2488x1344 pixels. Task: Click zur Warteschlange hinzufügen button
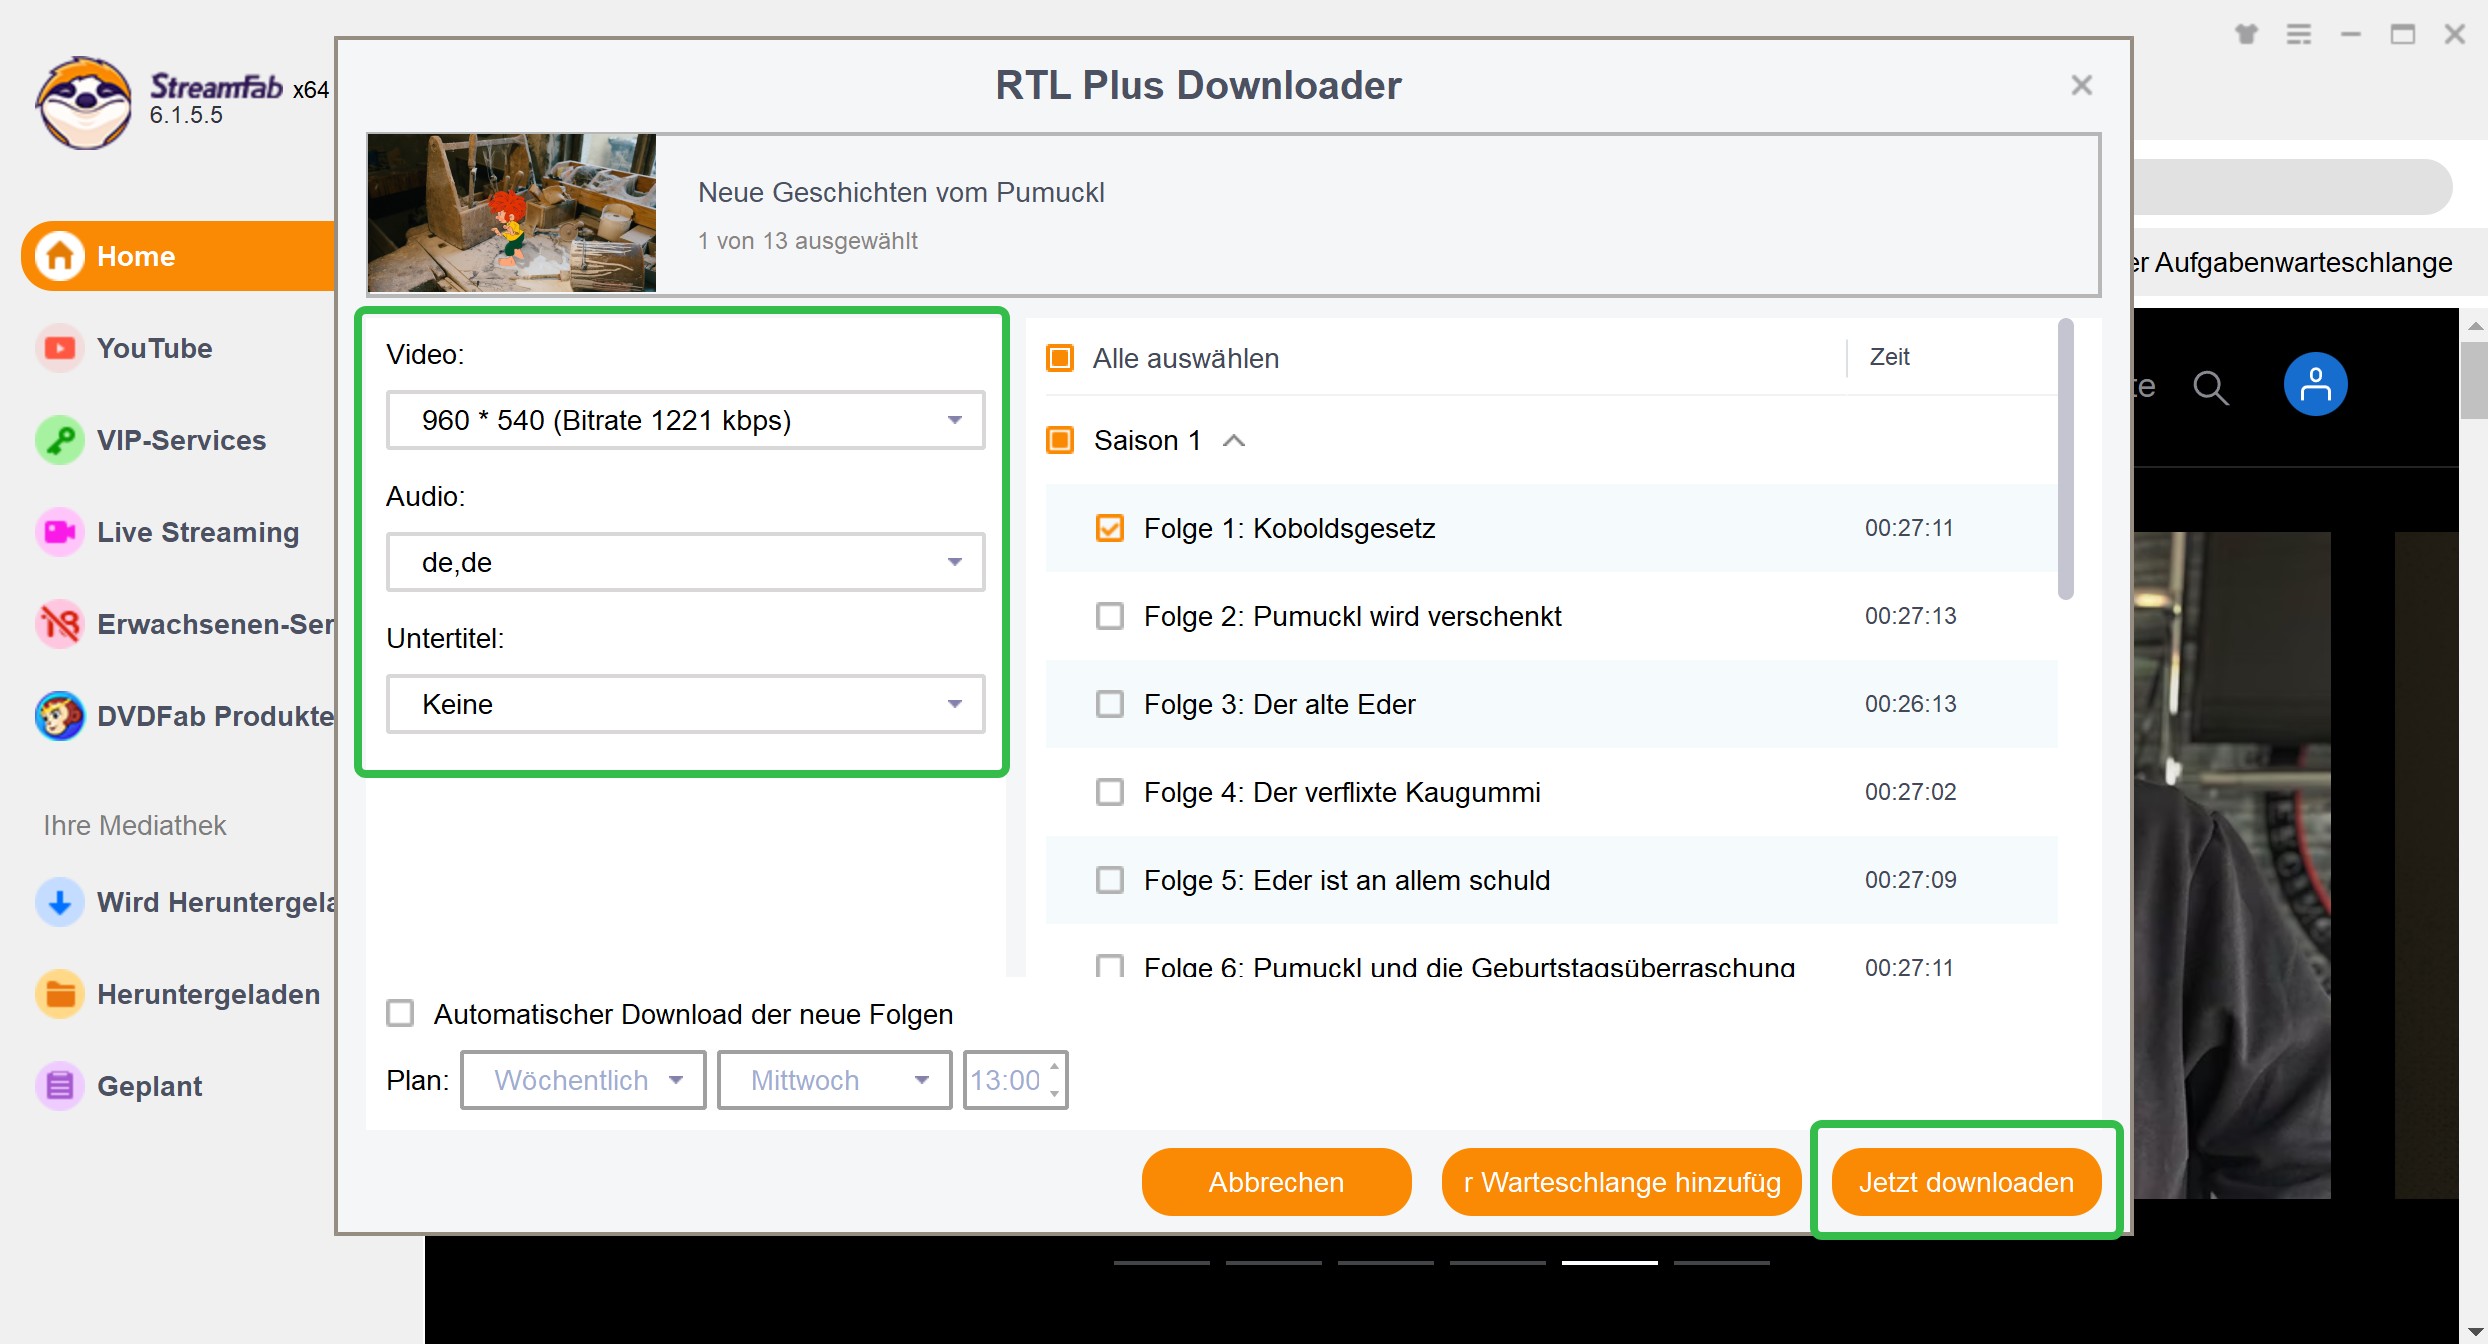coord(1621,1182)
